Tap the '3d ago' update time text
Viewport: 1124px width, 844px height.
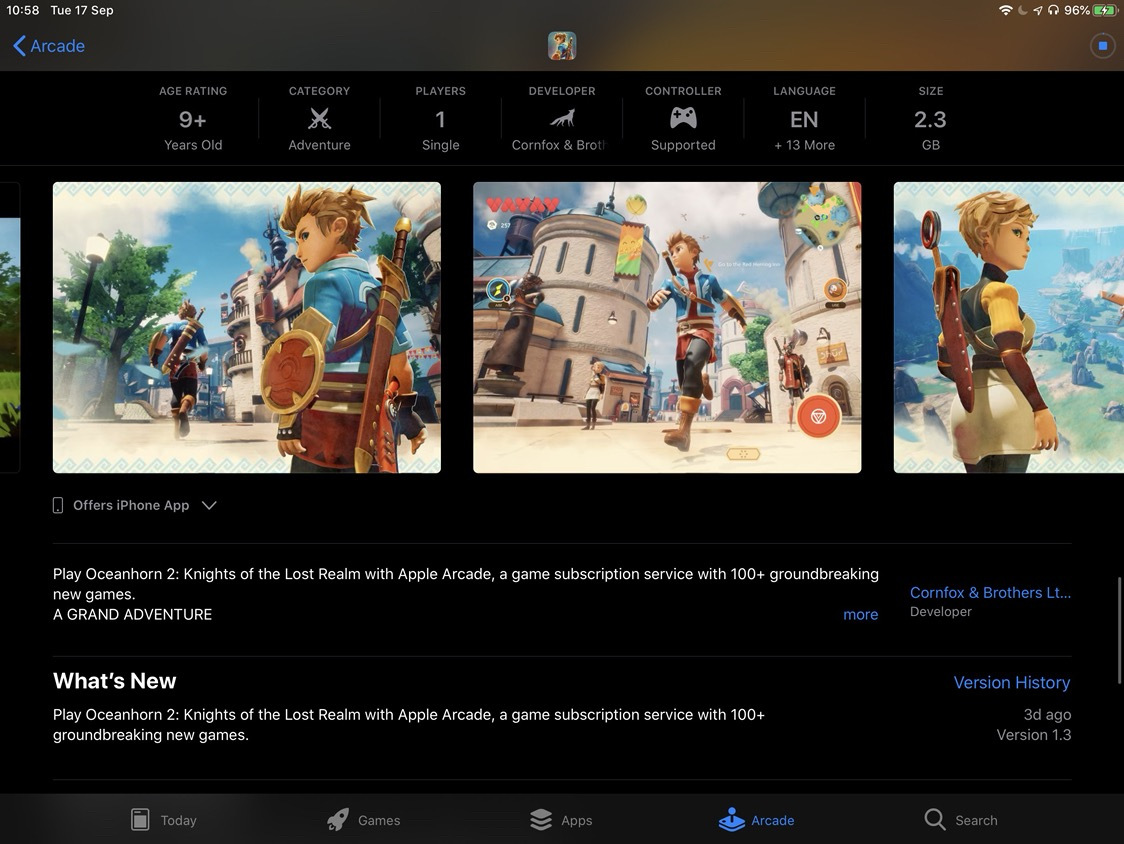point(1047,714)
